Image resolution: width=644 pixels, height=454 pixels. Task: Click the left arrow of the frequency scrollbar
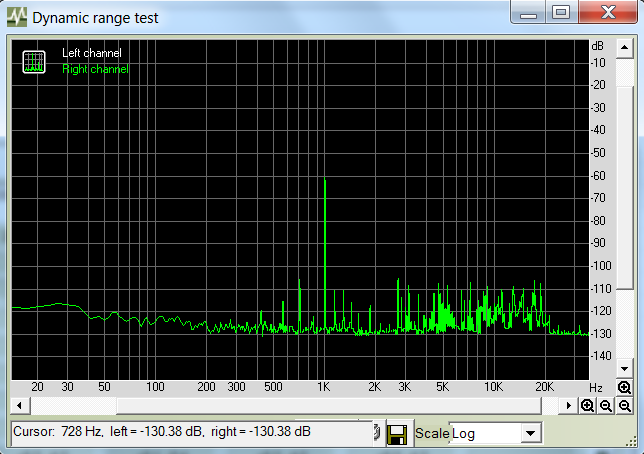click(19, 406)
